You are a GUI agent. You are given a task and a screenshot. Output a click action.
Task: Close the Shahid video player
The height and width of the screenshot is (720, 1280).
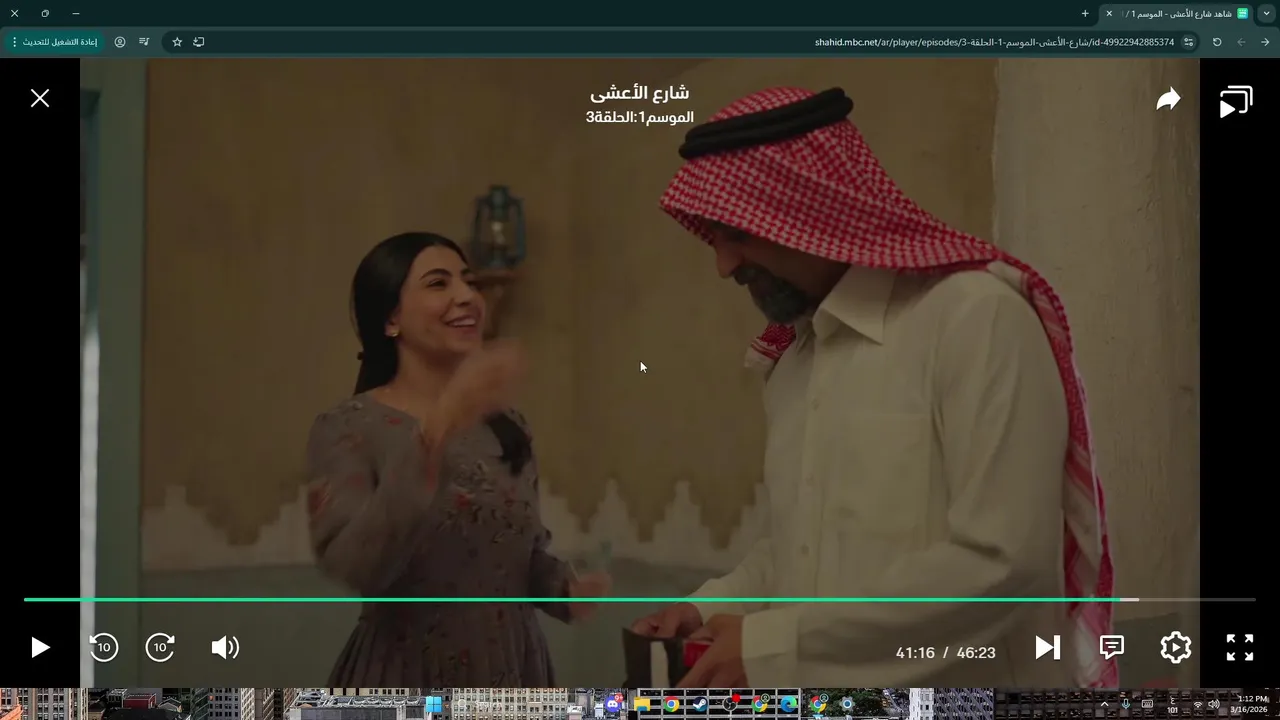coord(40,98)
